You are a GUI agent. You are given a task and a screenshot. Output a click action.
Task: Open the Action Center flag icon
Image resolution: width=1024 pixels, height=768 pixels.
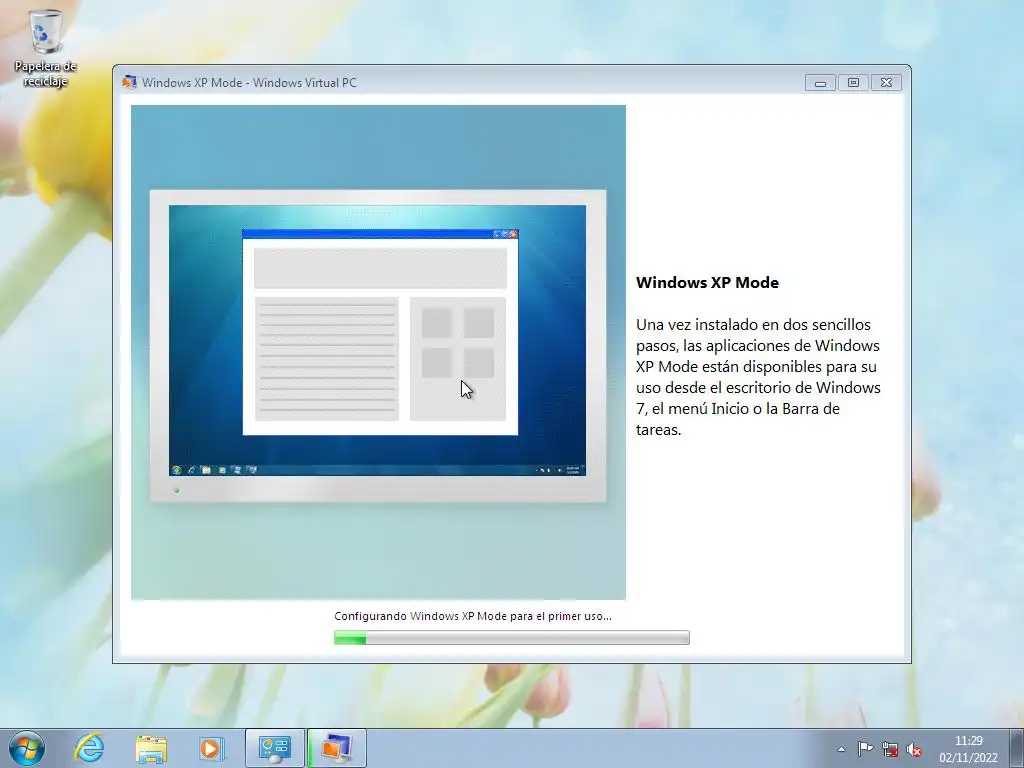(865, 749)
